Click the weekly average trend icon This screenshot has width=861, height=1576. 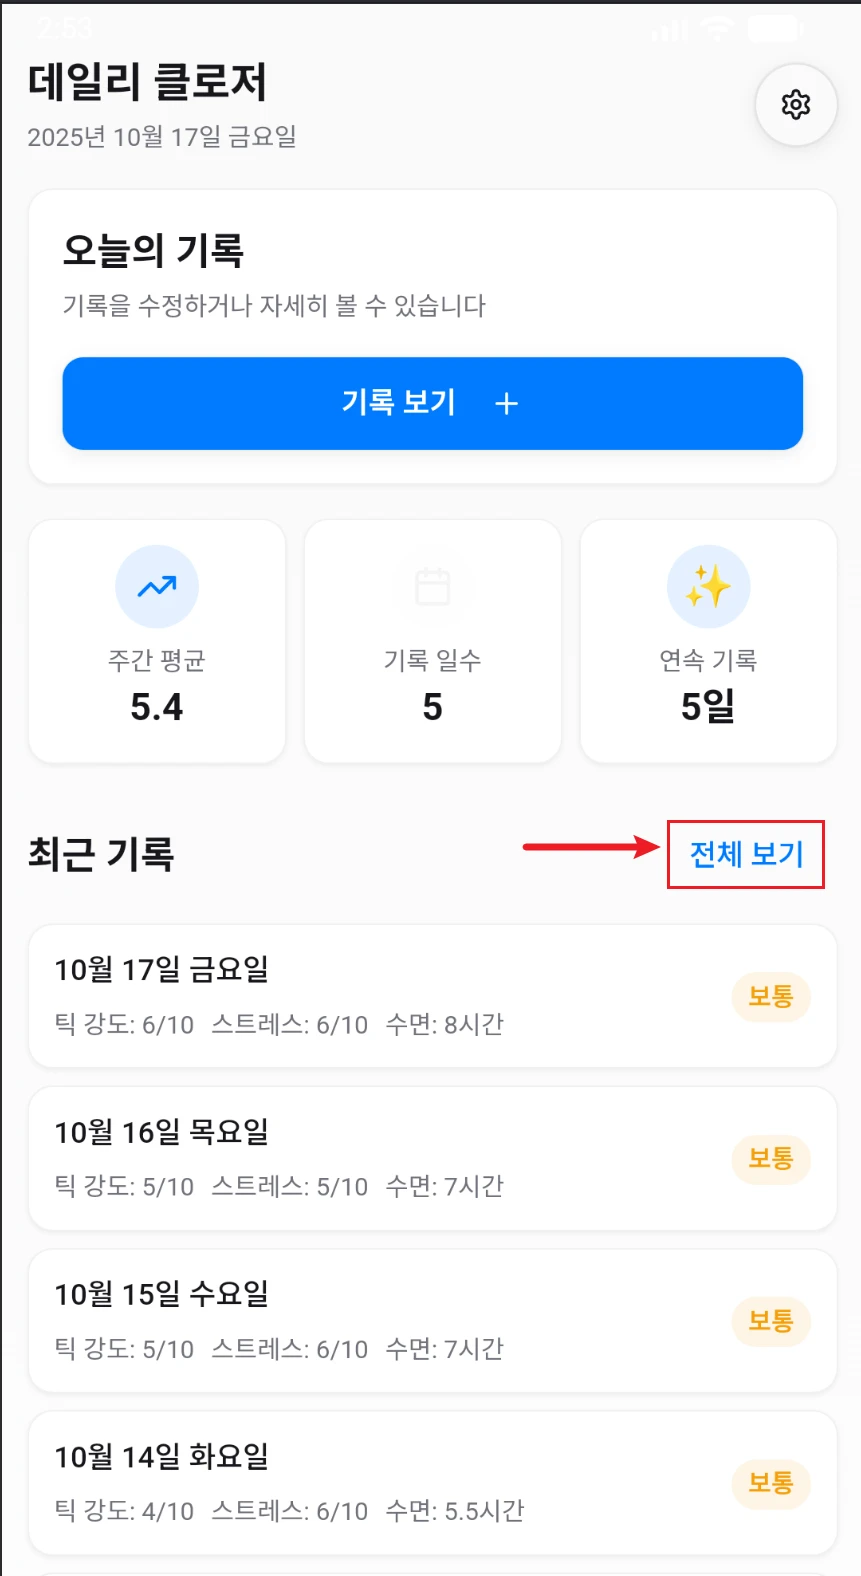tap(157, 587)
